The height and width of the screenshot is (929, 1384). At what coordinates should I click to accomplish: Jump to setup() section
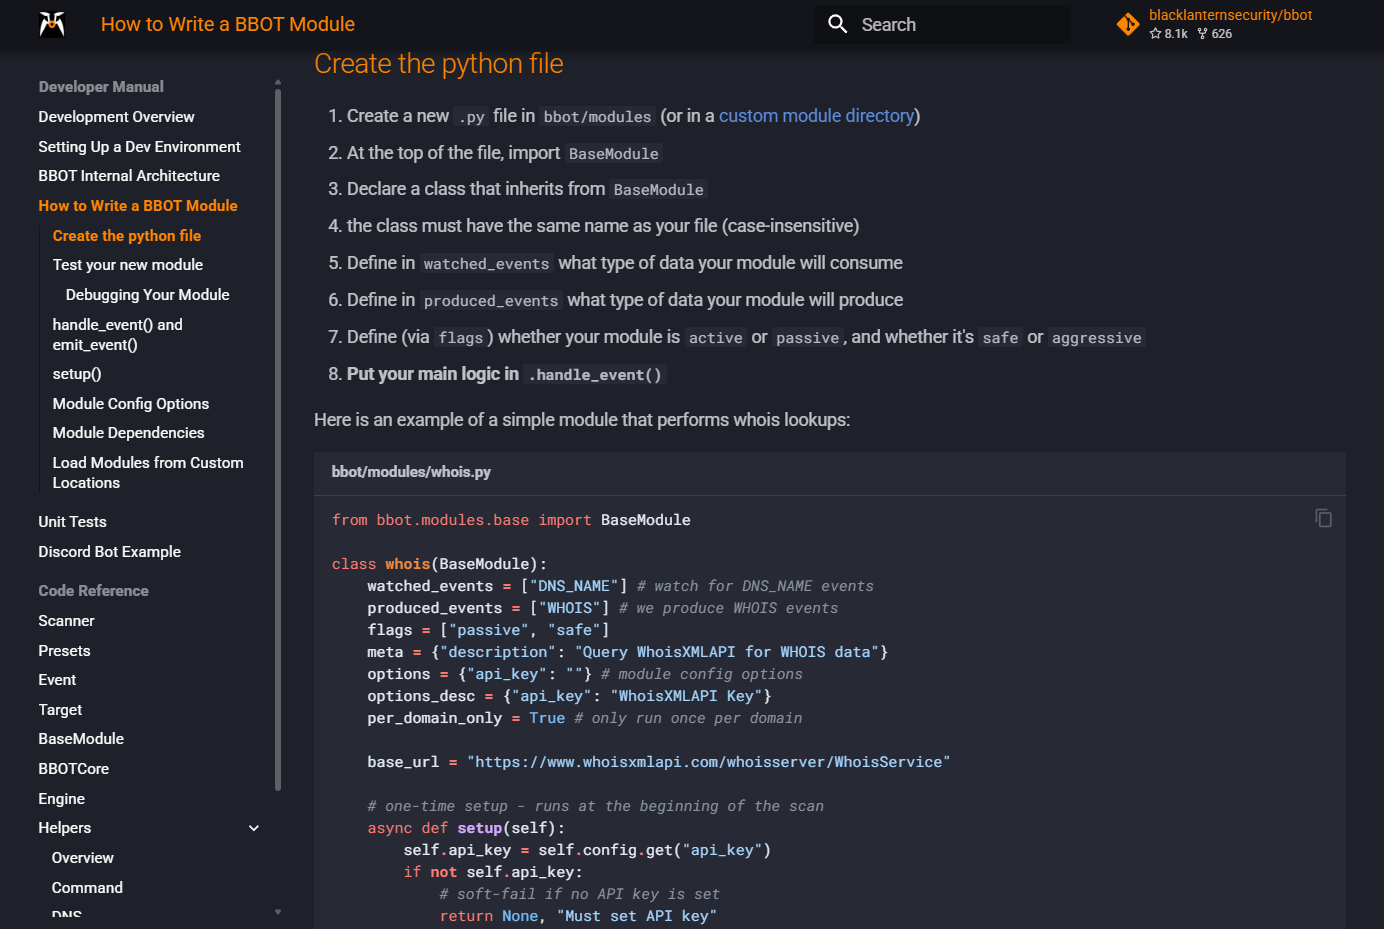pos(77,374)
